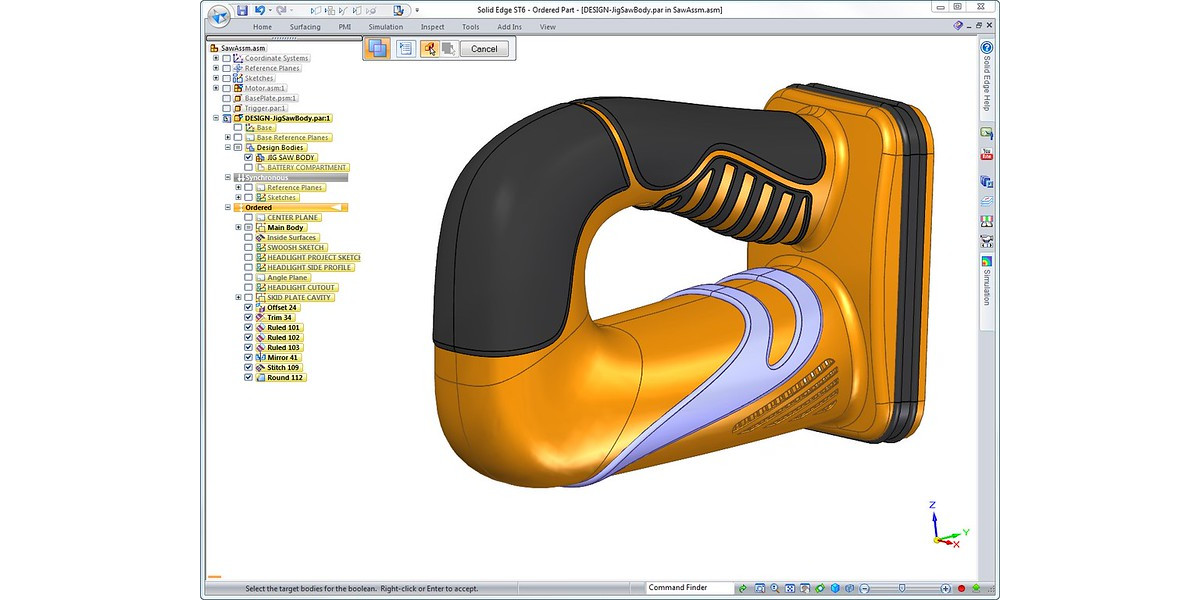Screen dimensions: 1200x600
Task: Click the YouTube icon in the sidebar
Action: pyautogui.click(x=986, y=155)
